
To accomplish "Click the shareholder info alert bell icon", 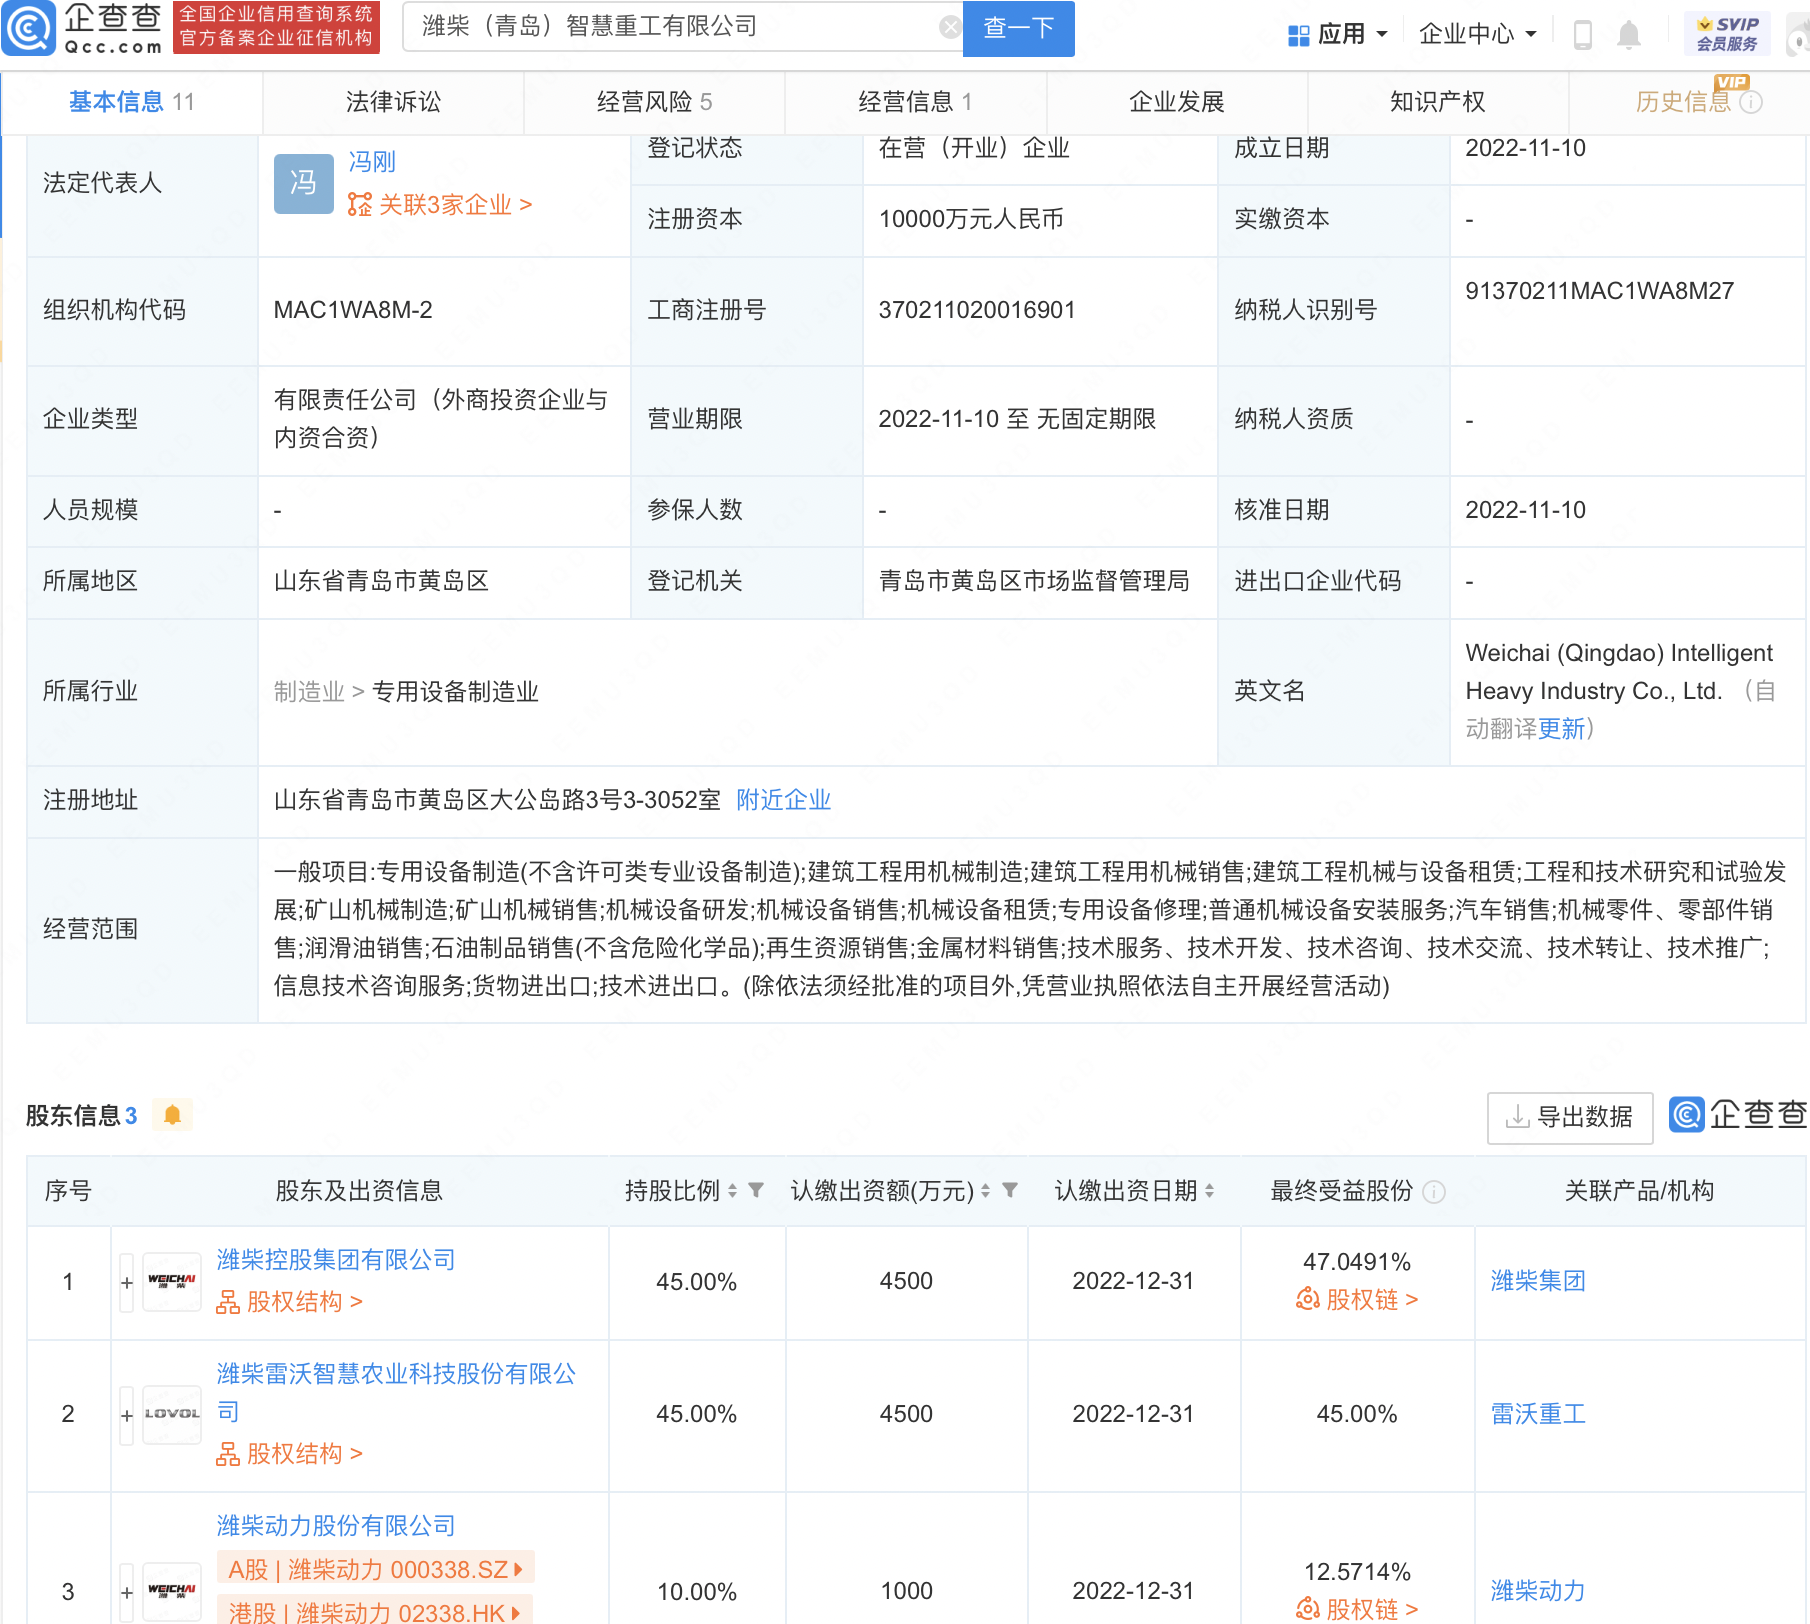I will coord(172,1114).
